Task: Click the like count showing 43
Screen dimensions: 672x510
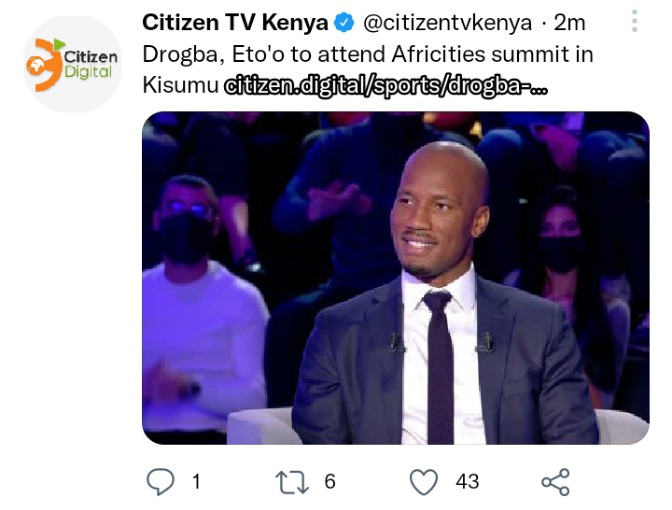Action: (x=467, y=482)
